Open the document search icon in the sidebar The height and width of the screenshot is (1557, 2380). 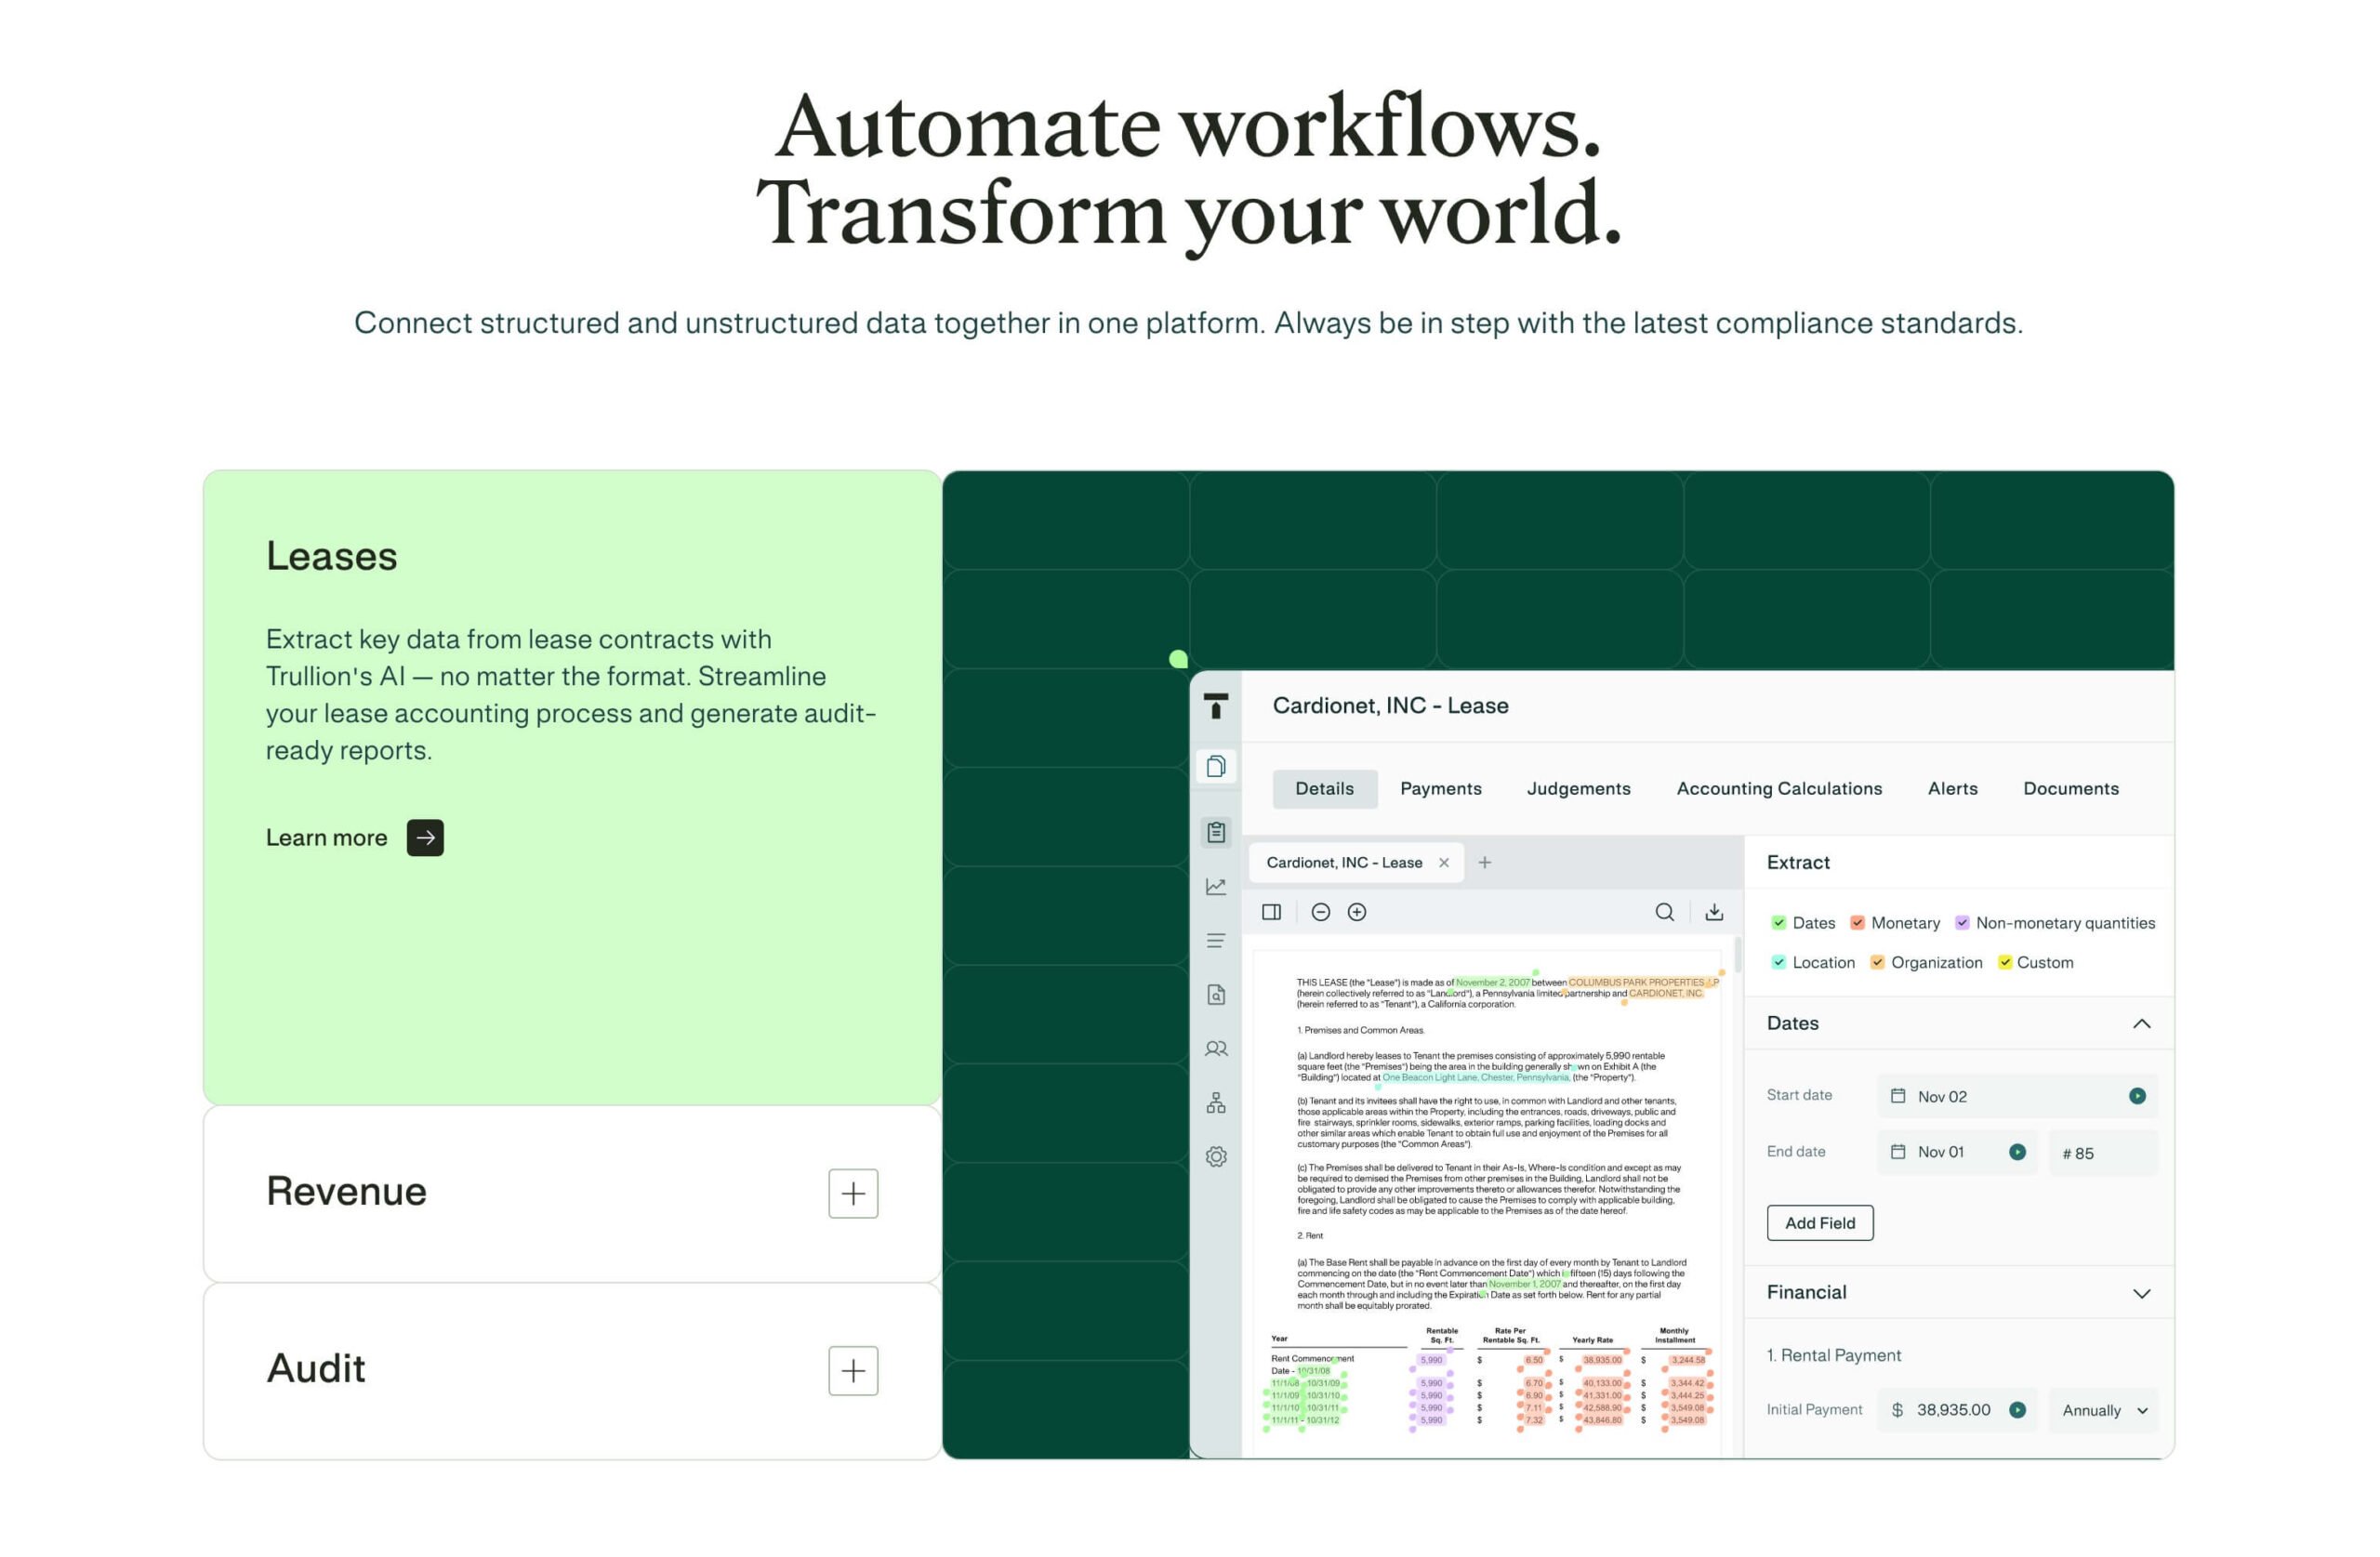[1216, 995]
